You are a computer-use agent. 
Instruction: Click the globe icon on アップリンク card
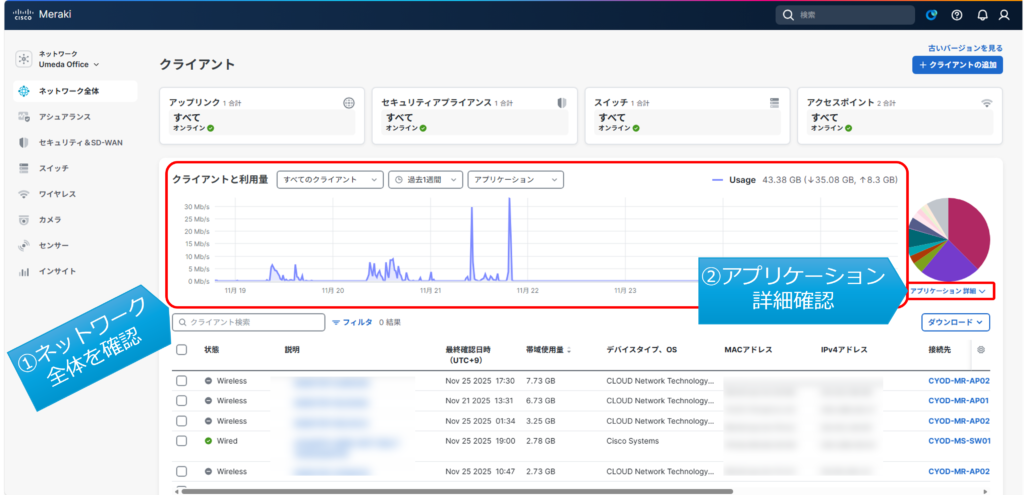click(349, 103)
